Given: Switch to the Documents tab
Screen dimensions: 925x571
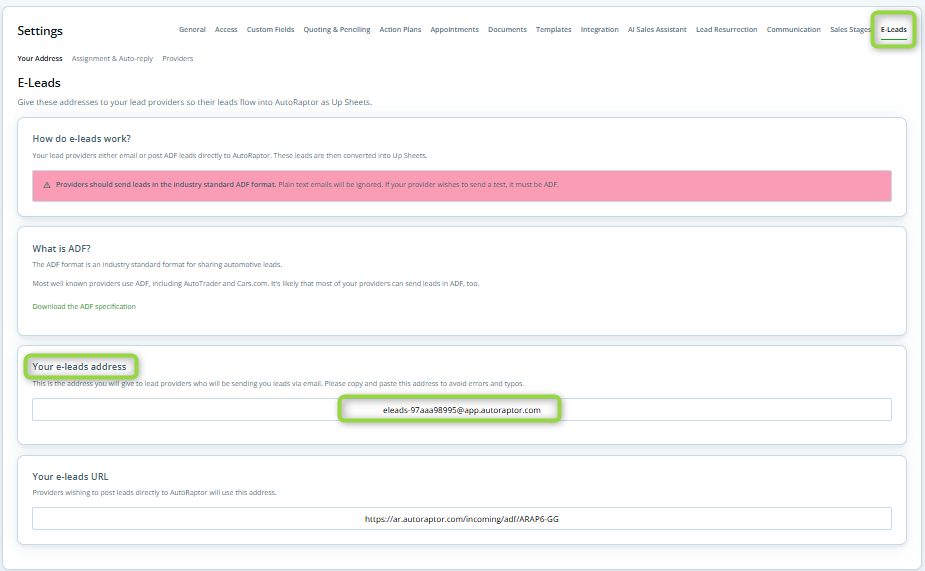Looking at the screenshot, I should [507, 29].
